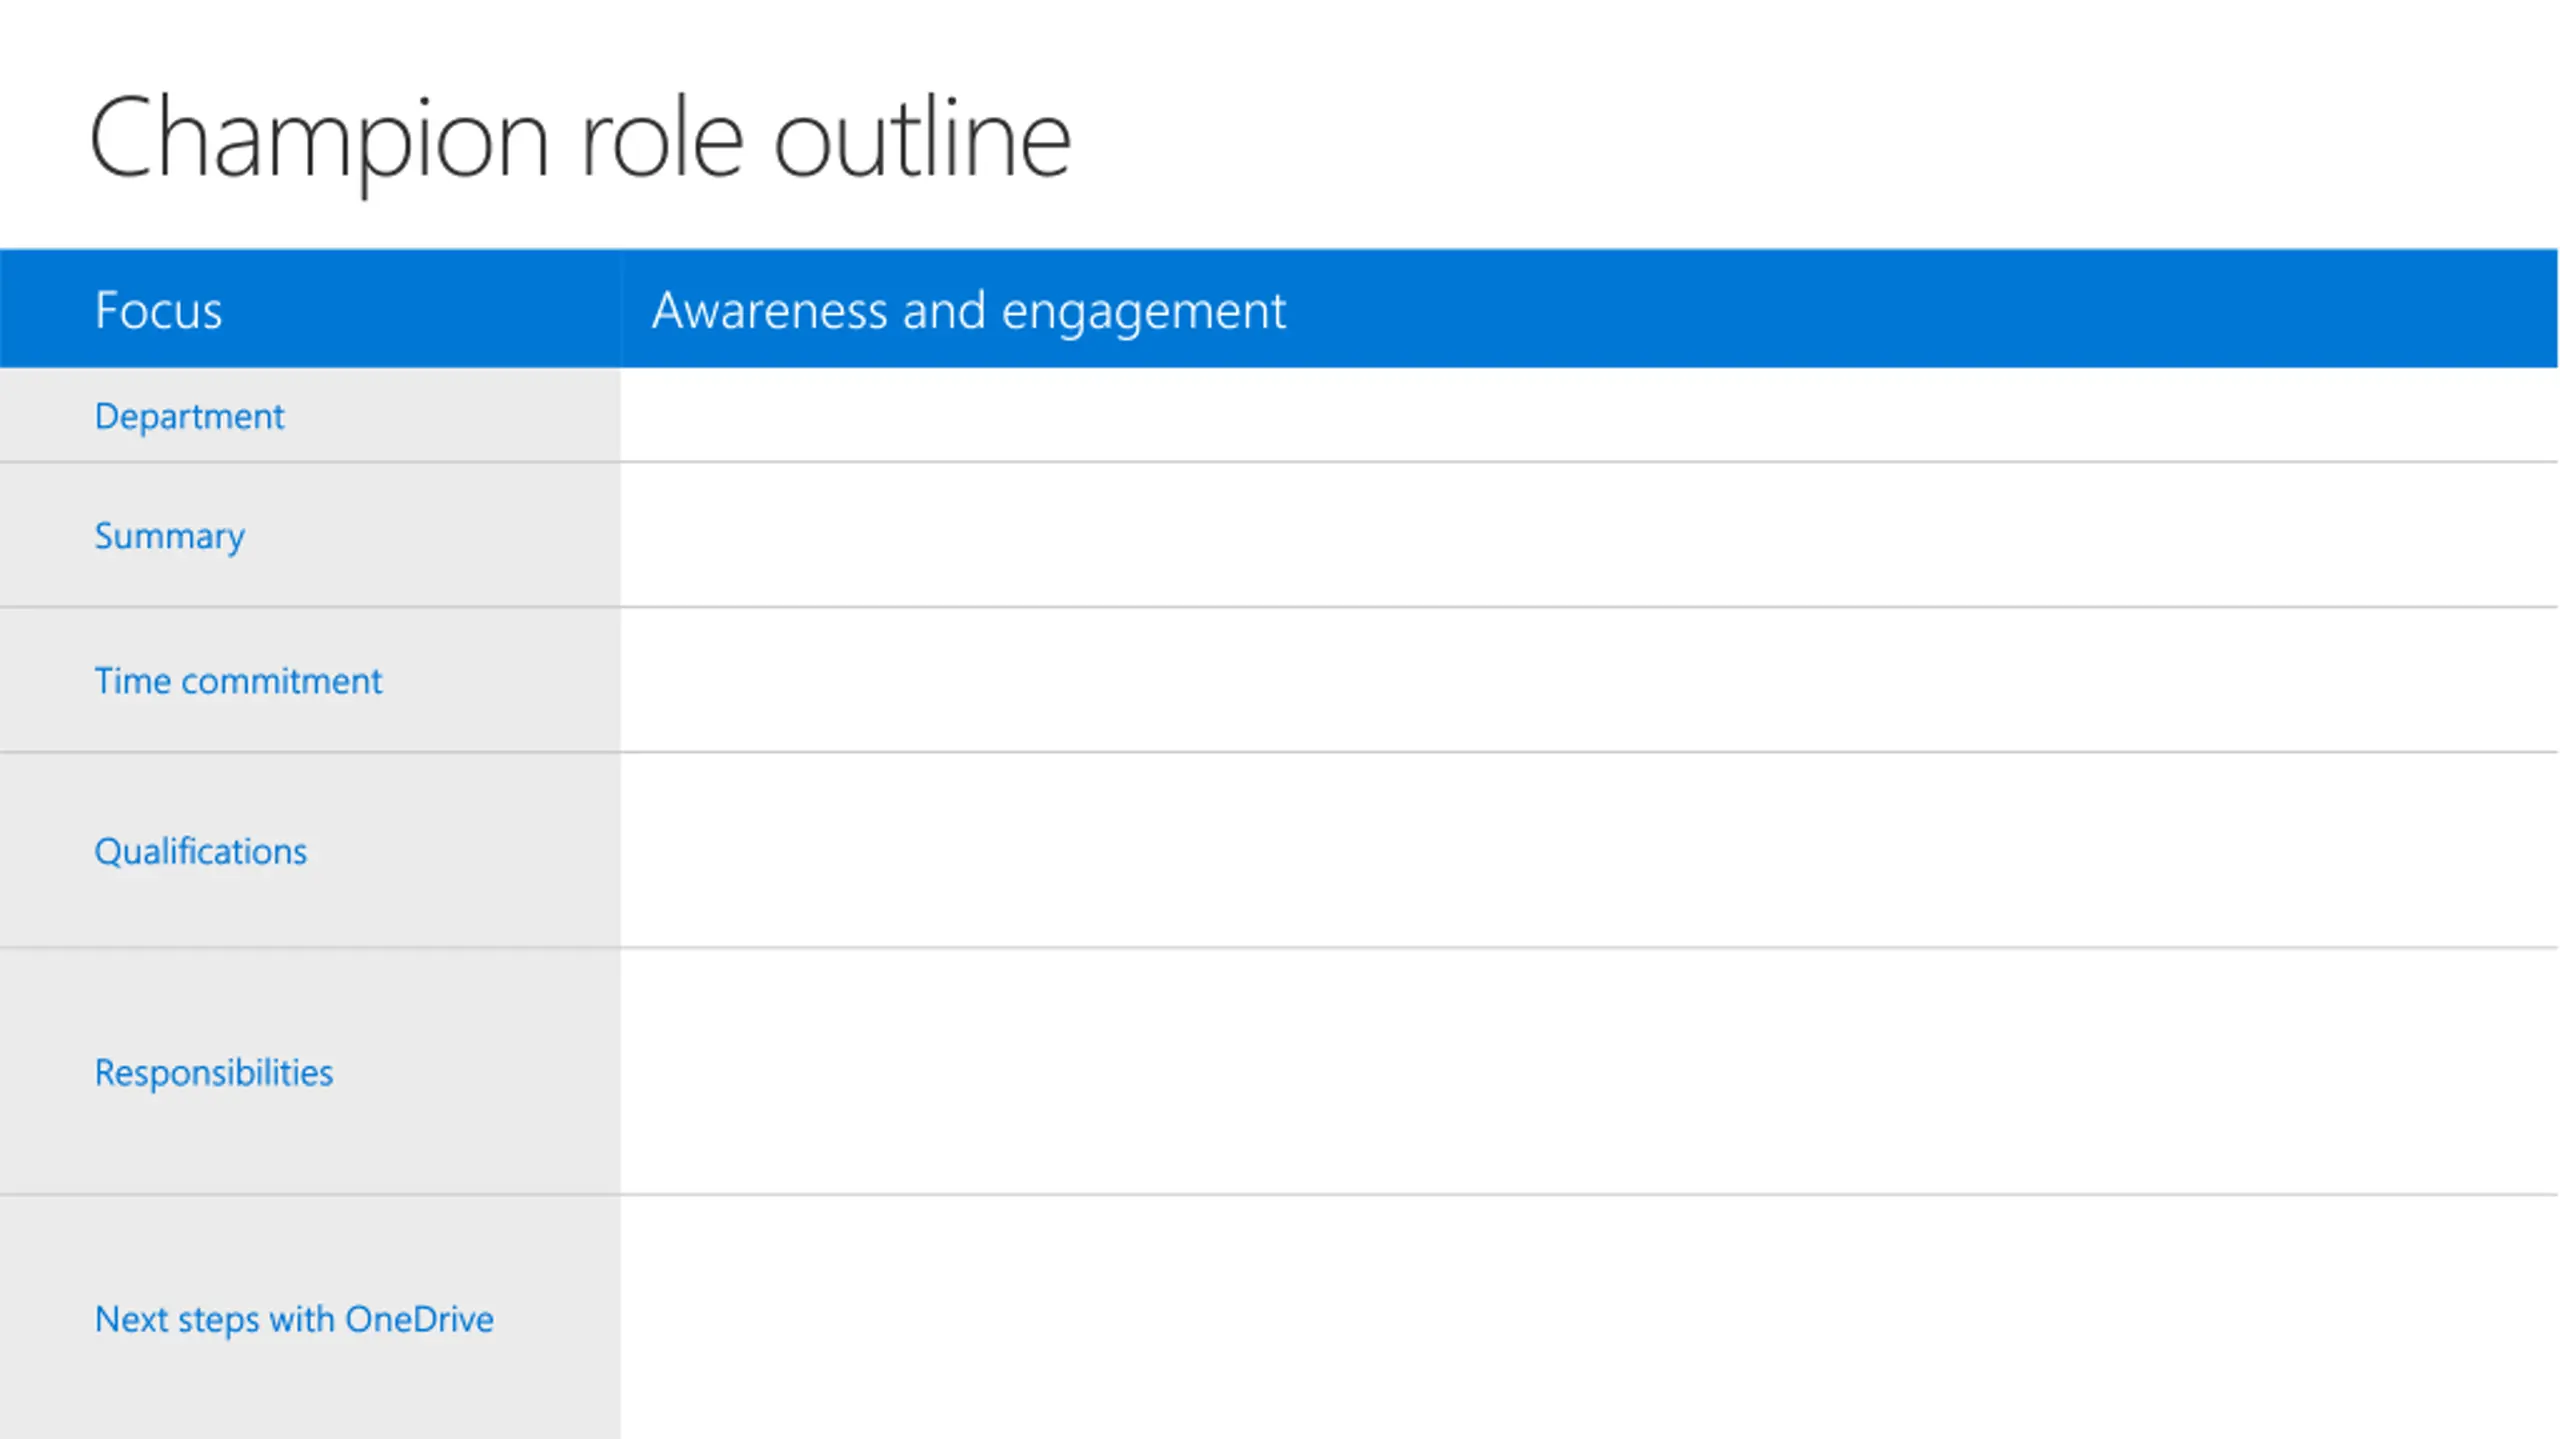The width and height of the screenshot is (2560, 1439).
Task: Click empty cell beside Department
Action: pyautogui.click(x=1589, y=415)
